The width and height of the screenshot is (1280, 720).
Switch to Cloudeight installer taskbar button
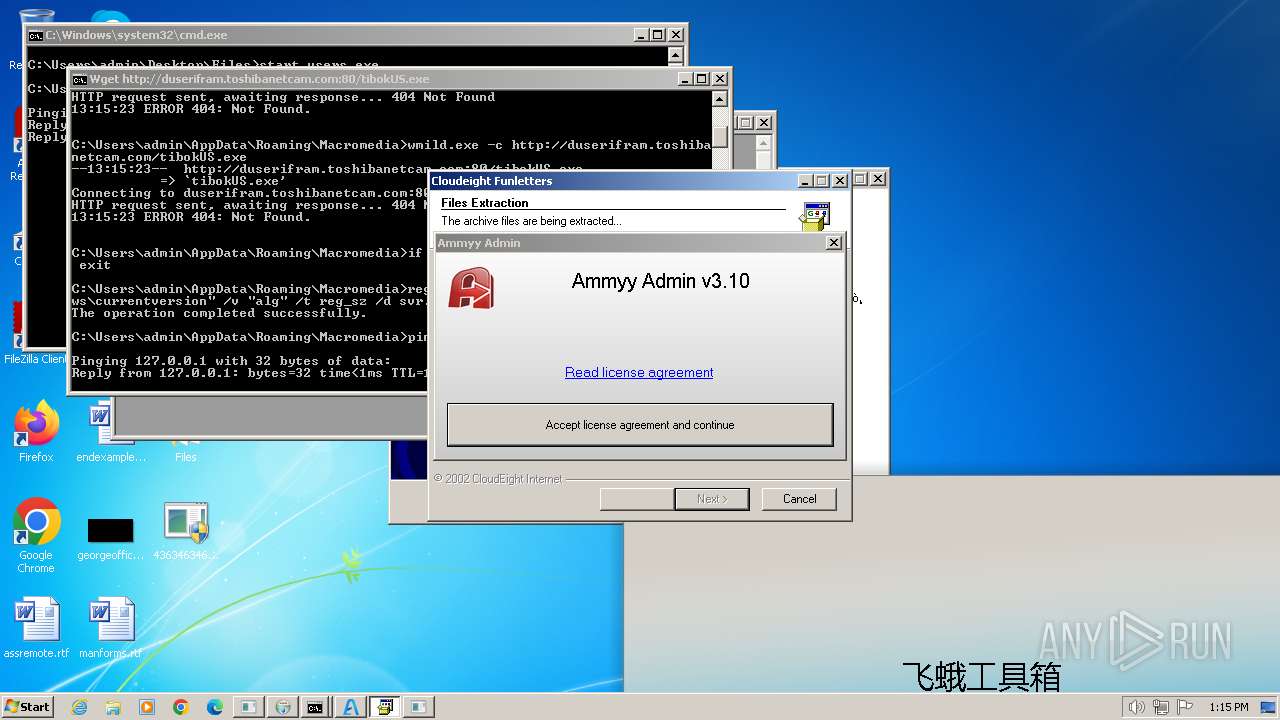point(384,707)
